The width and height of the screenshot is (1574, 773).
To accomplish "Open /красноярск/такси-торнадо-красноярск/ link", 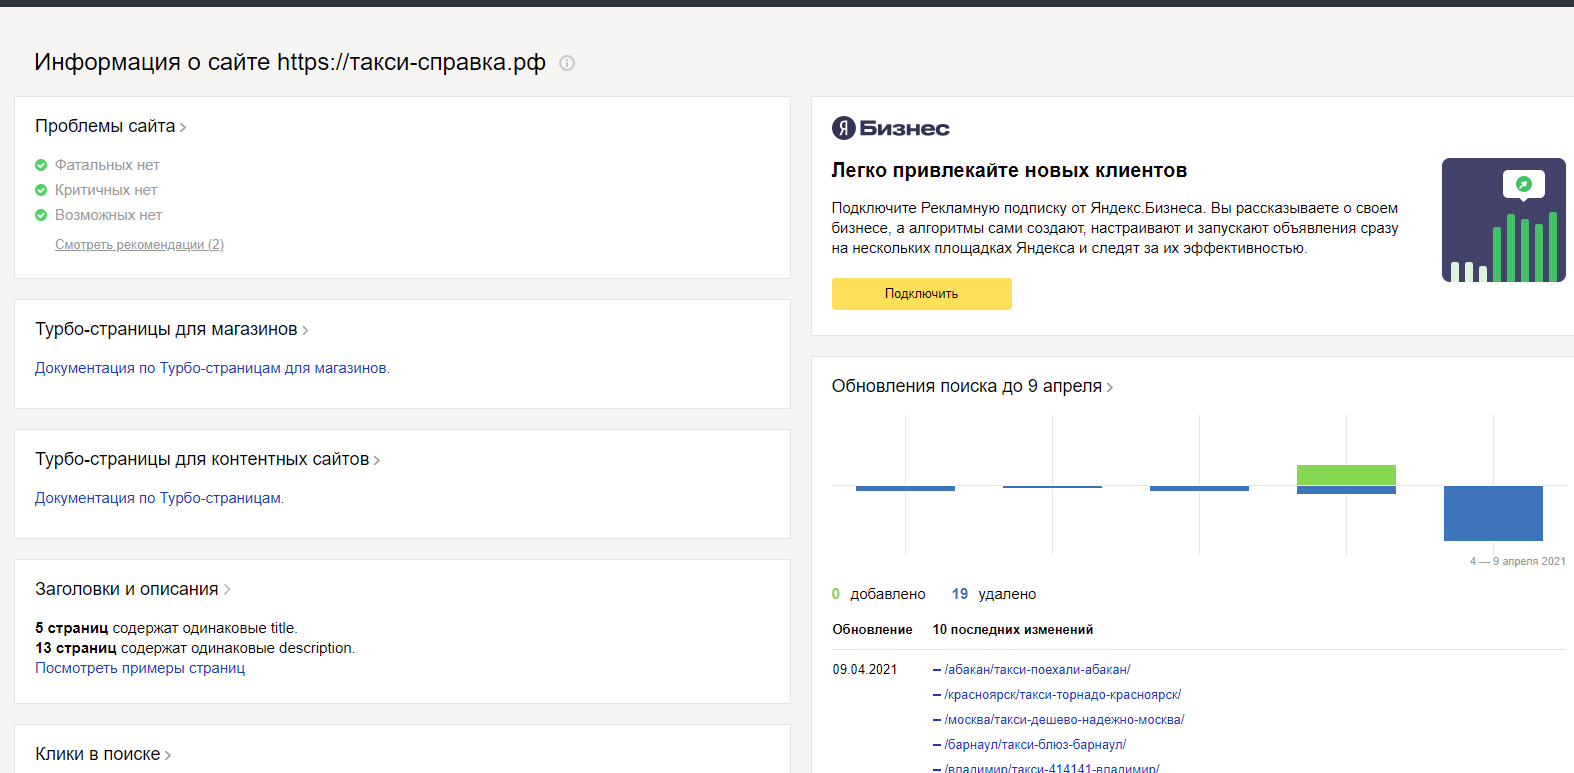I will point(1063,695).
